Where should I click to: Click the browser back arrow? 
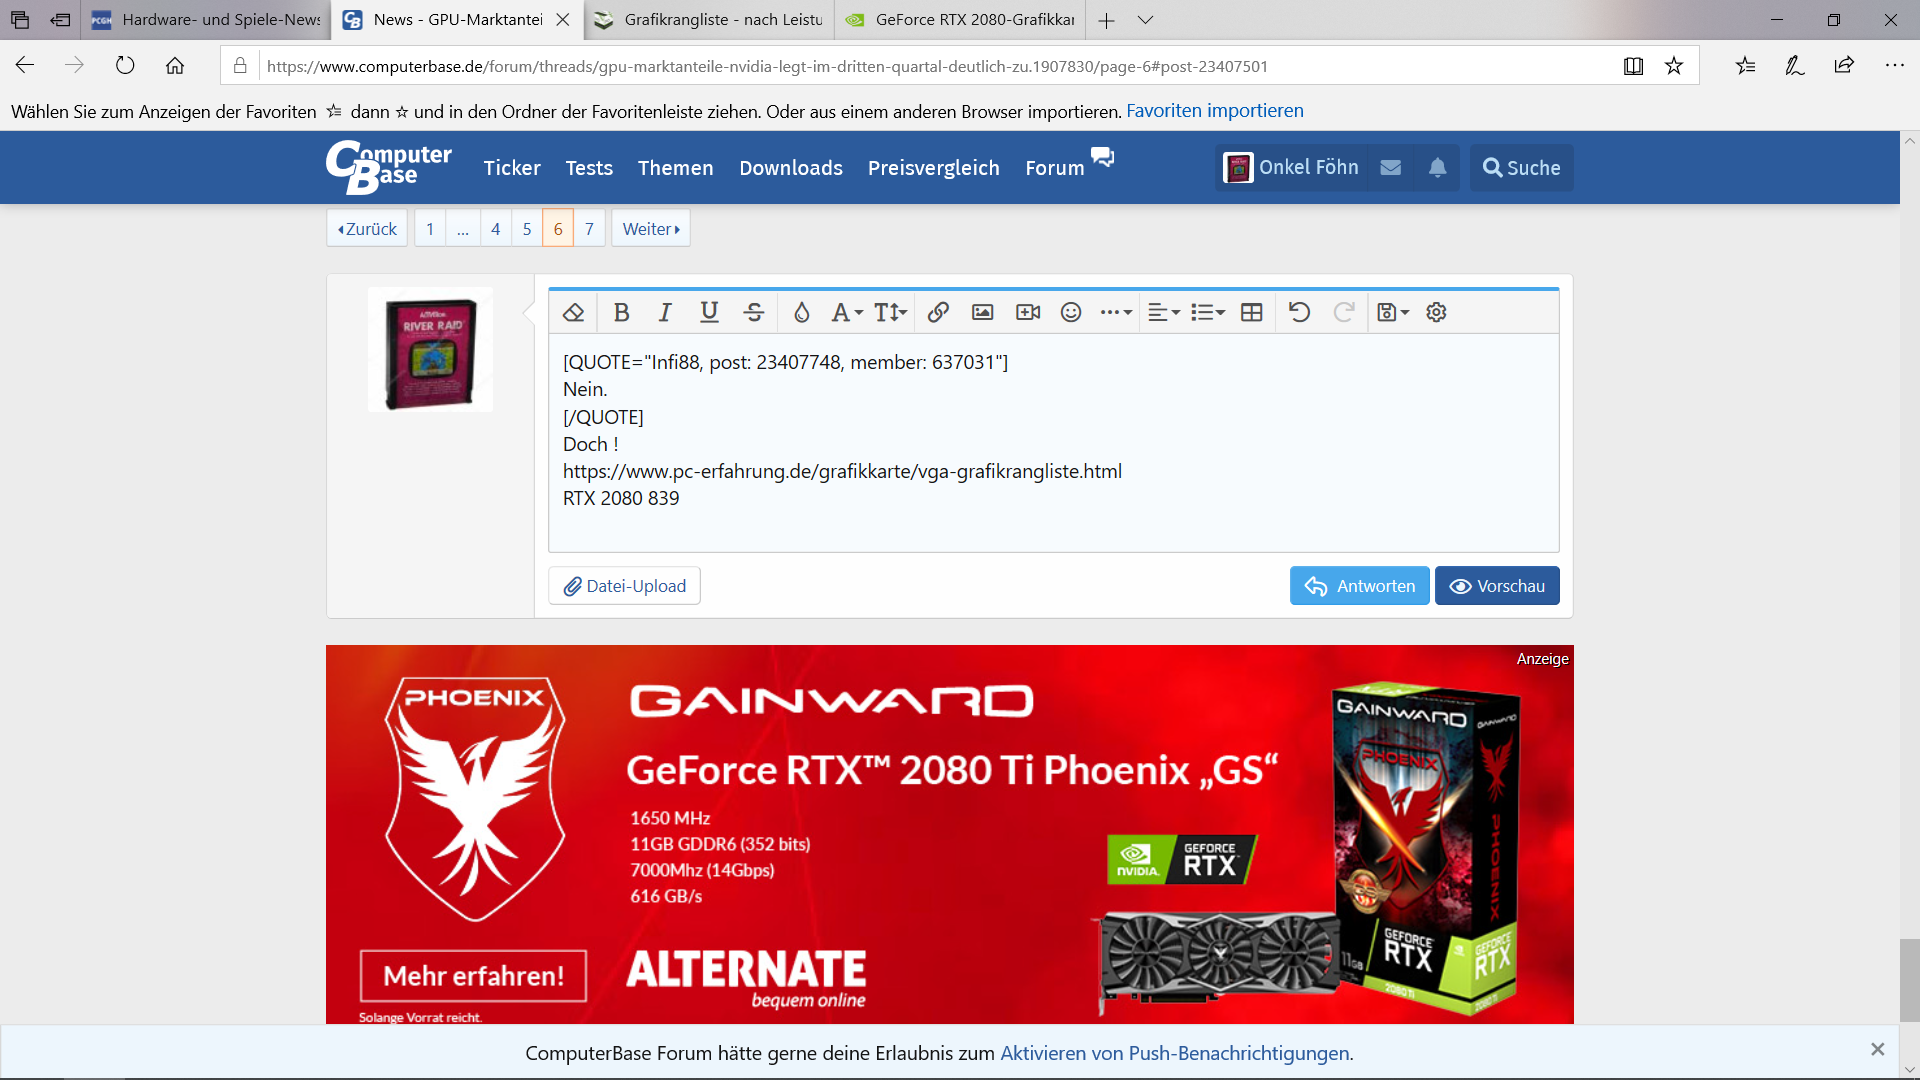coord(25,66)
